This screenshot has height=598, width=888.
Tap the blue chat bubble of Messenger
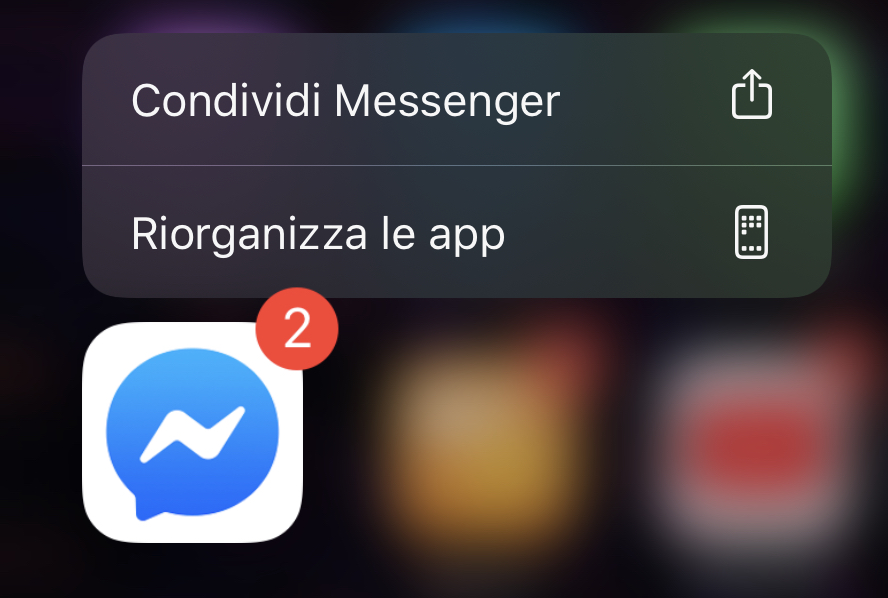click(x=193, y=434)
